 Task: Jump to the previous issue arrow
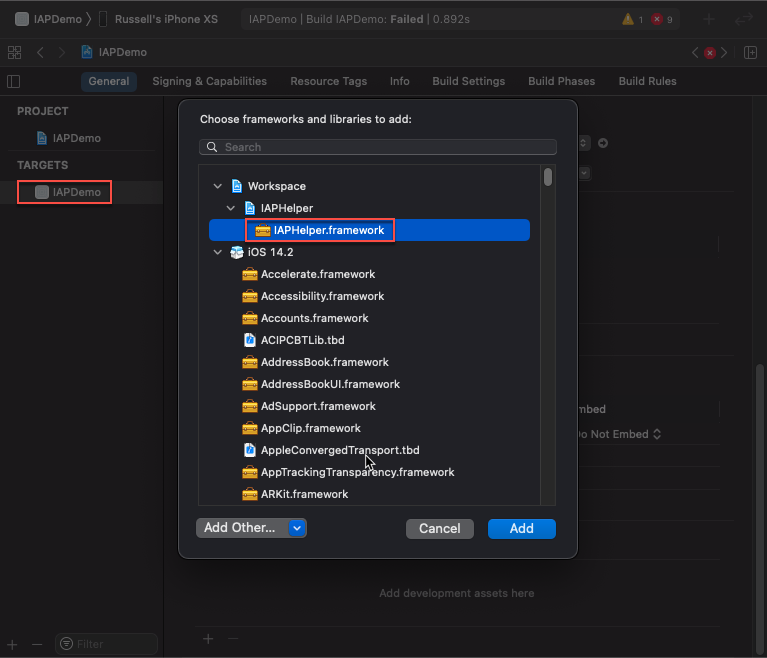coord(695,52)
